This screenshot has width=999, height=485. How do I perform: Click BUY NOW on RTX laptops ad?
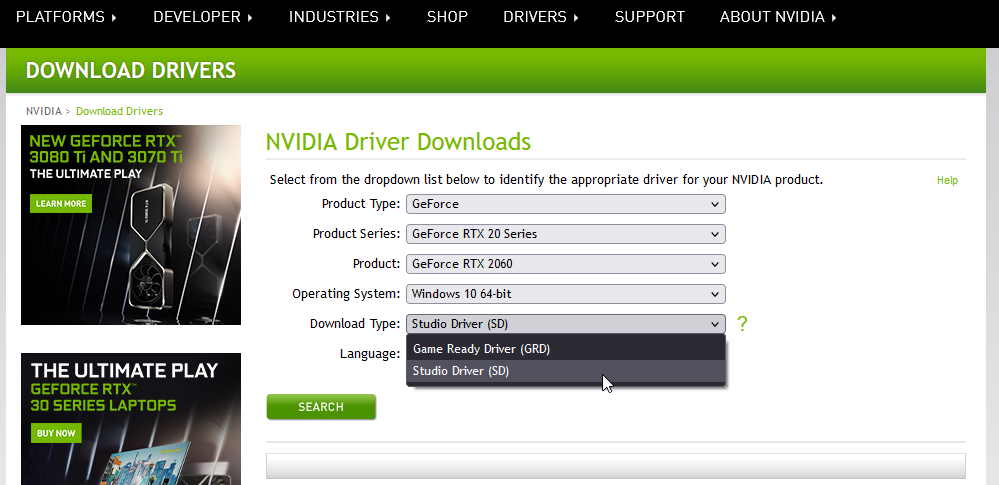(56, 433)
